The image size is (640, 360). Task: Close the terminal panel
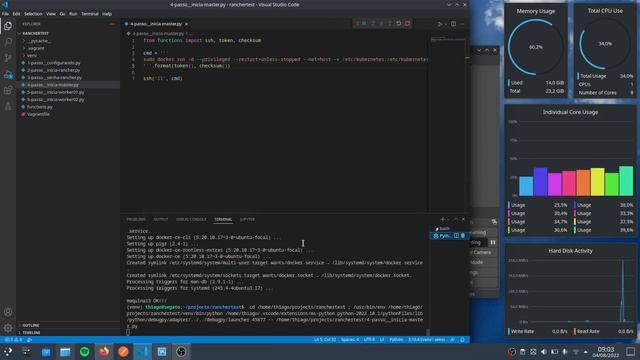click(x=463, y=220)
